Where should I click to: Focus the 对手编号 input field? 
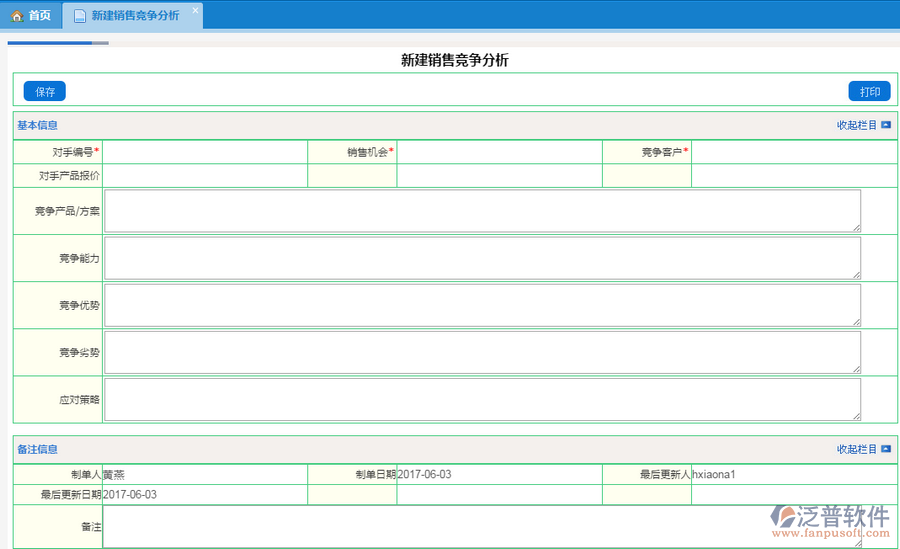[x=205, y=152]
